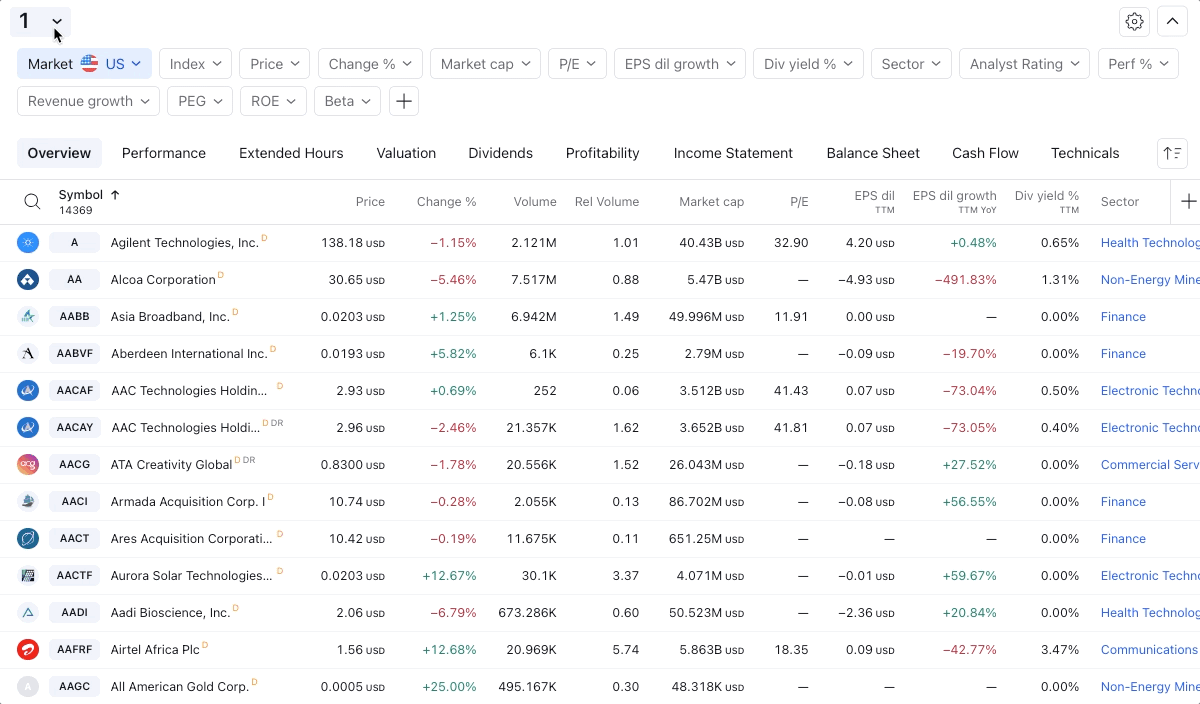Open the Analyst Rating filter dropdown
Viewport: 1200px width, 704px height.
point(1025,64)
